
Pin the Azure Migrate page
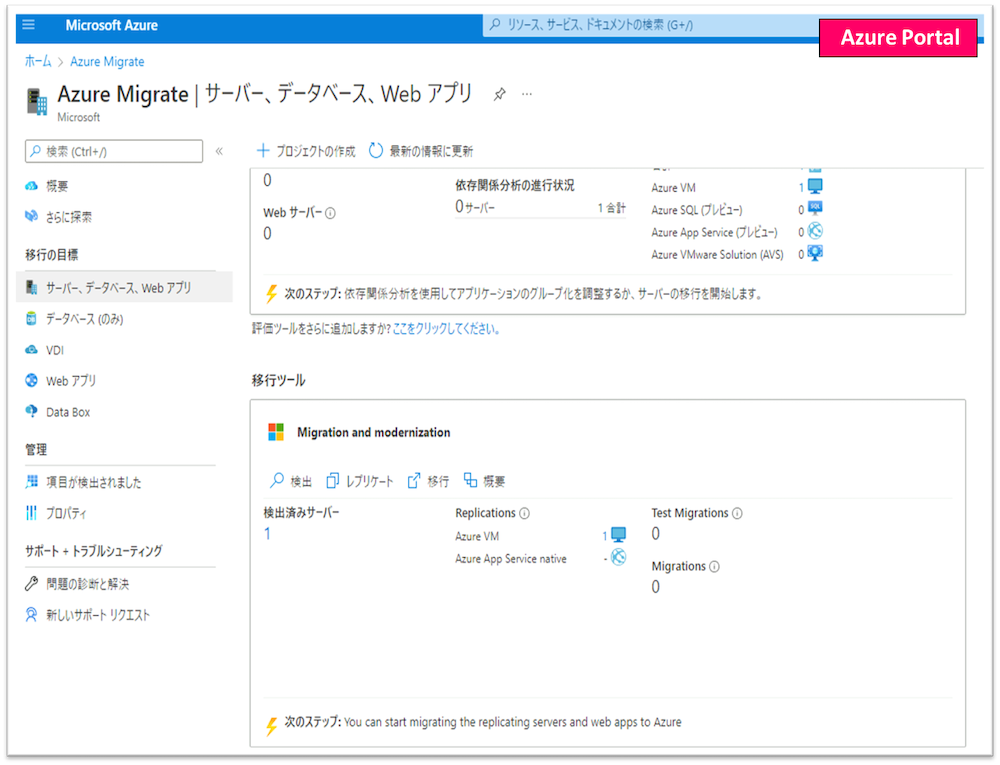click(499, 94)
